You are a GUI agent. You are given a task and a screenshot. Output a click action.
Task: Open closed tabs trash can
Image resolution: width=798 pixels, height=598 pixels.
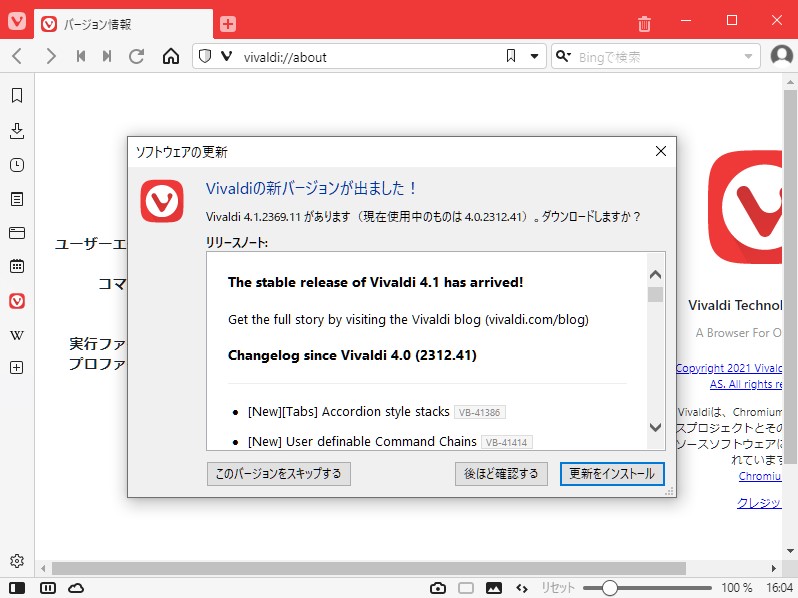tap(644, 23)
